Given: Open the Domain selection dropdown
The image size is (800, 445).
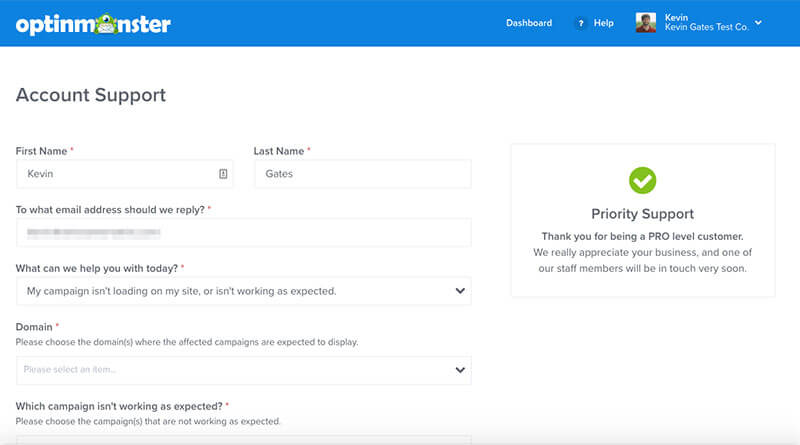Looking at the screenshot, I should tap(244, 370).
